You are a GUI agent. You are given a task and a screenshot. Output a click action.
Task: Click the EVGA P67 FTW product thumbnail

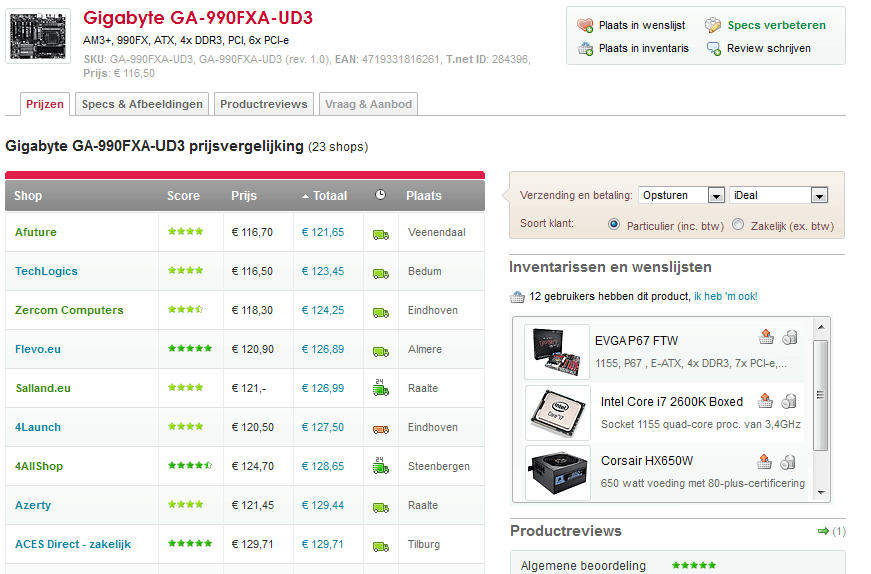[557, 352]
